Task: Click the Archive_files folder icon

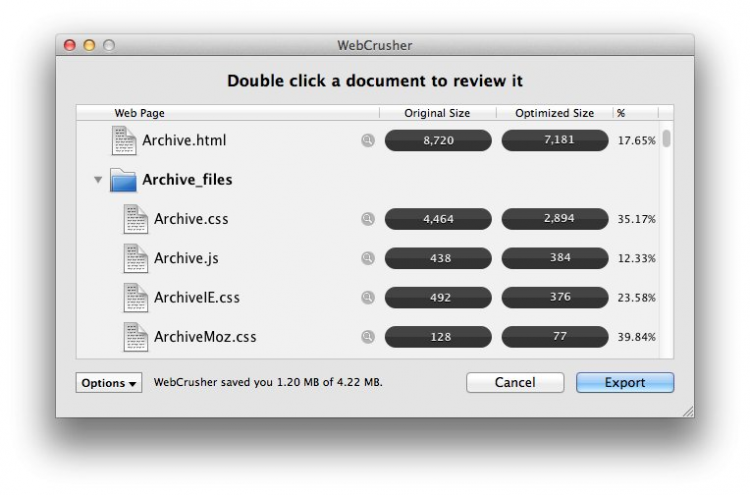Action: pyautogui.click(x=123, y=180)
